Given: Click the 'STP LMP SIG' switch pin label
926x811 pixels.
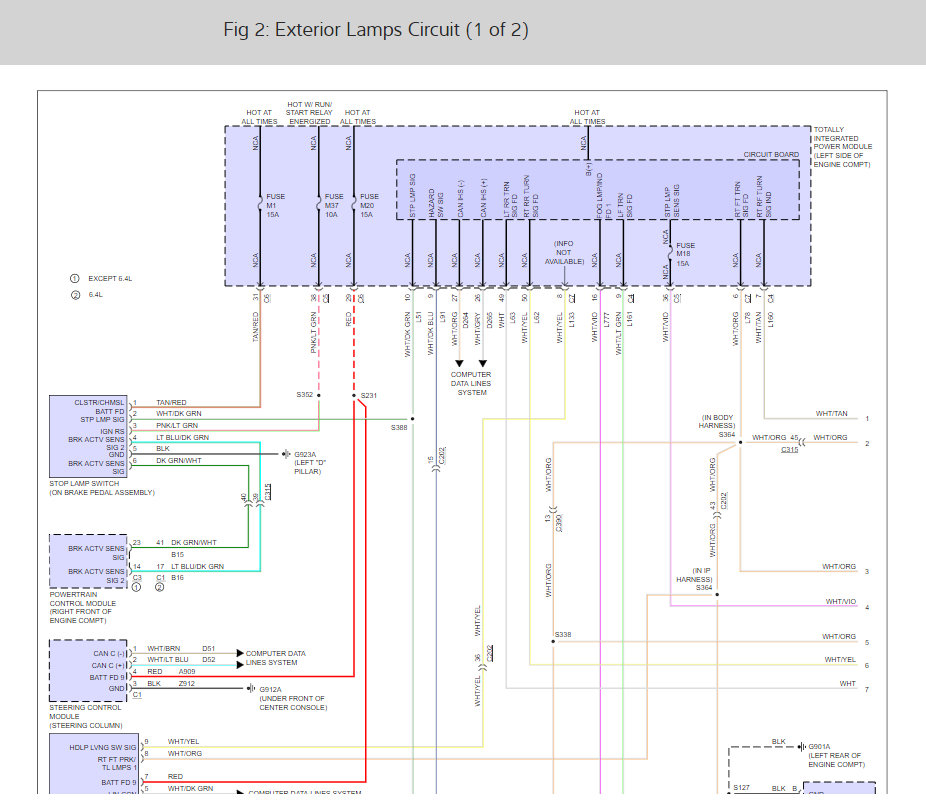Looking at the screenshot, I should 102,419.
